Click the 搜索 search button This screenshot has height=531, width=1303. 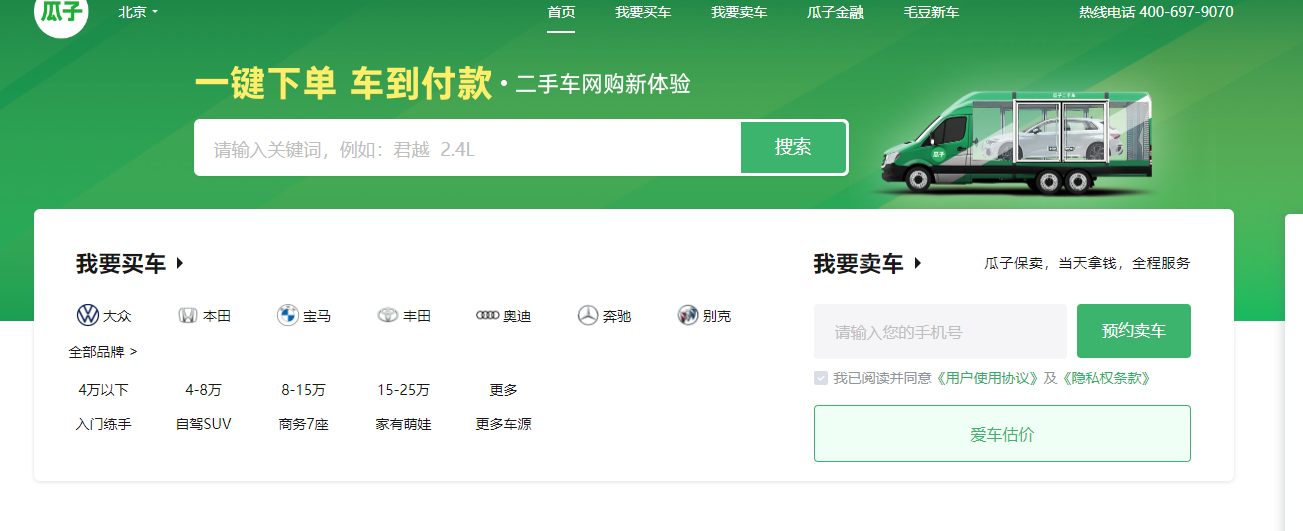pyautogui.click(x=793, y=147)
